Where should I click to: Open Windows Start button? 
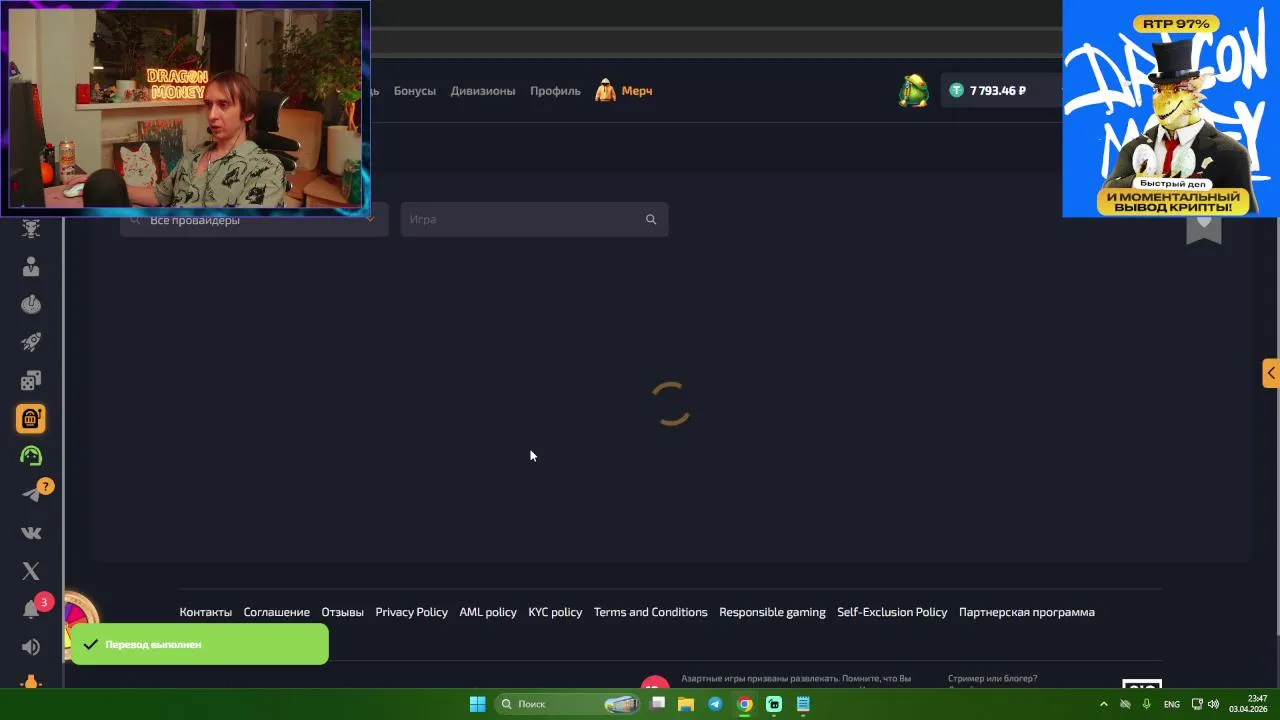tap(477, 704)
